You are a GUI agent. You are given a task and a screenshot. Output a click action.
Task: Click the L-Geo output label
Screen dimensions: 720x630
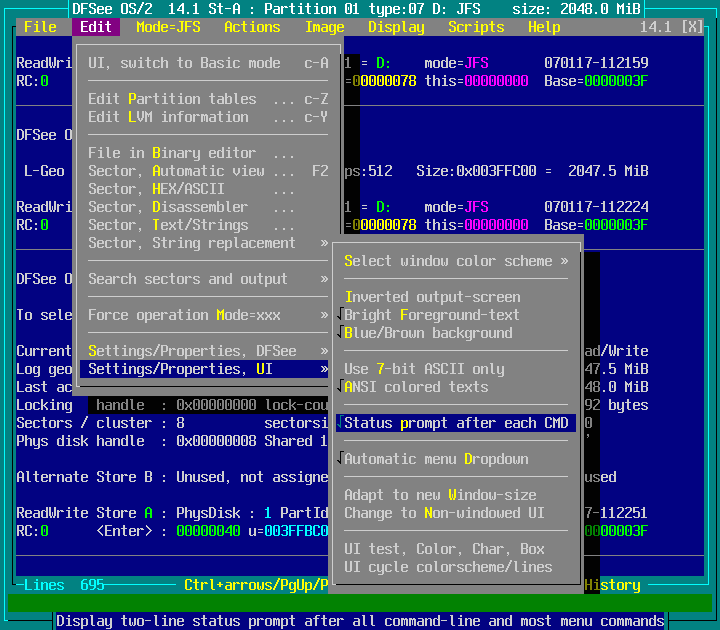[44, 171]
